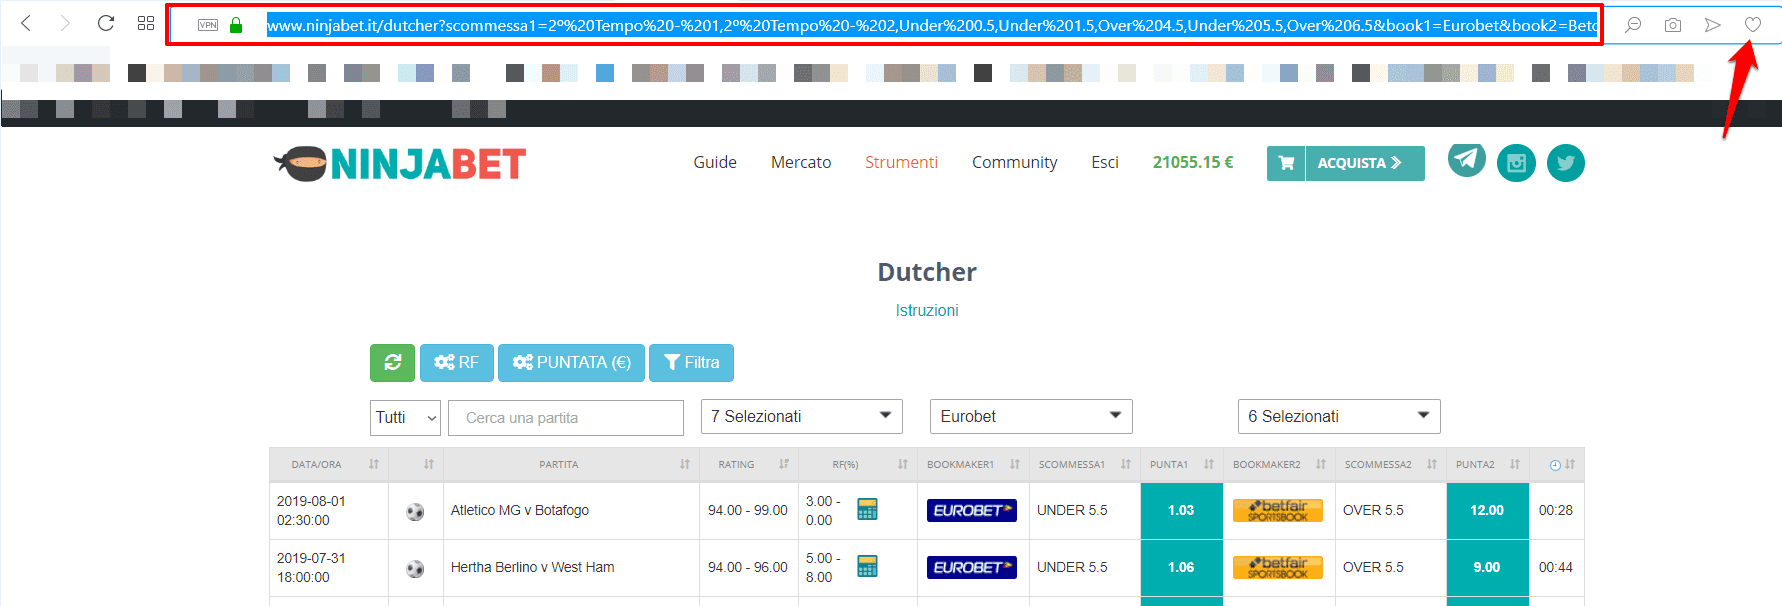The height and width of the screenshot is (606, 1782).
Task: Open calculator for Hertha Berlino v West Ham
Action: [x=867, y=567]
